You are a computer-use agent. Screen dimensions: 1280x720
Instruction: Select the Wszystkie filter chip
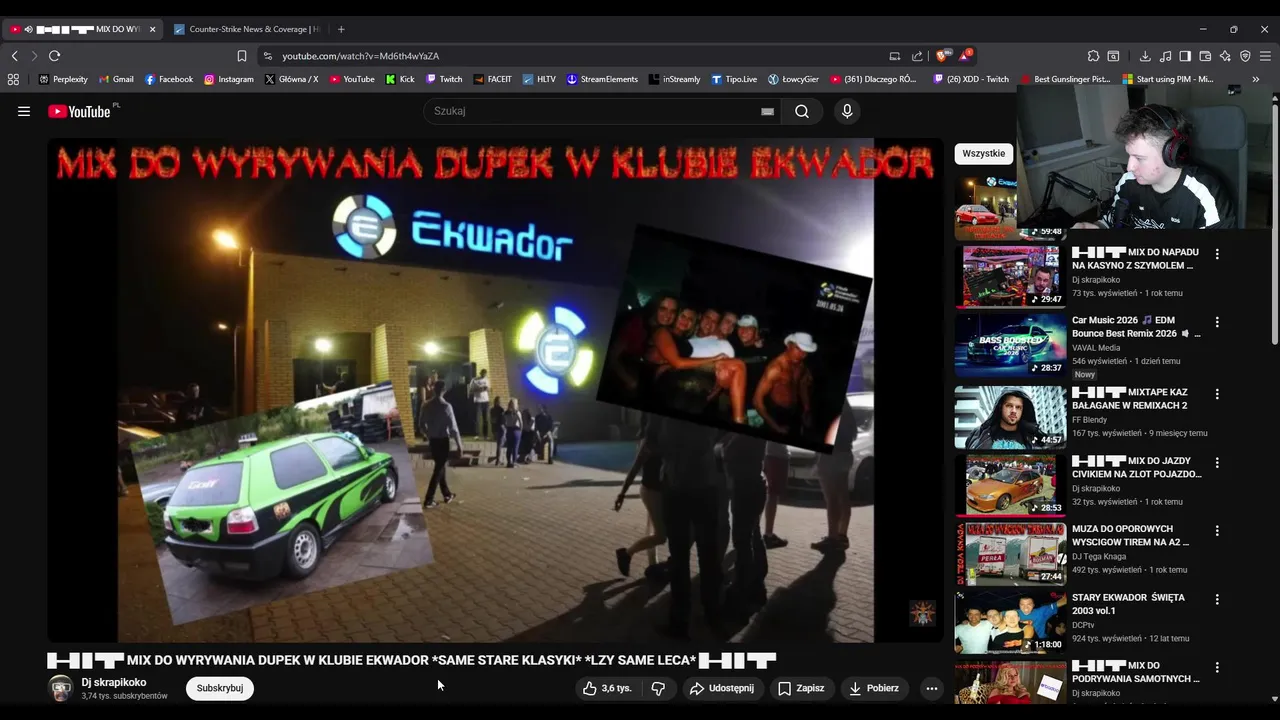click(984, 153)
